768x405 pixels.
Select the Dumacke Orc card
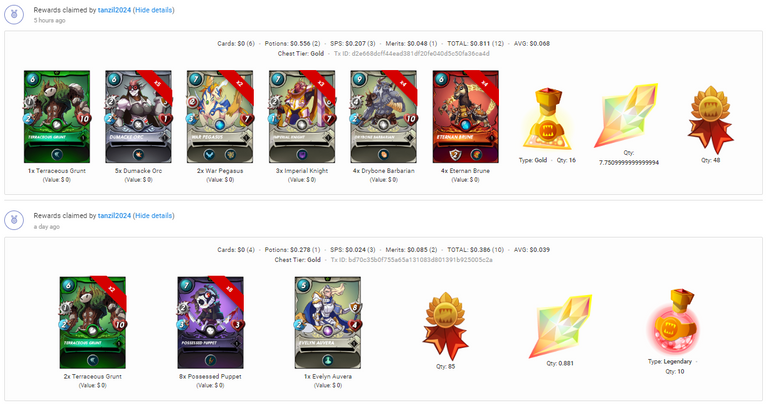139,117
